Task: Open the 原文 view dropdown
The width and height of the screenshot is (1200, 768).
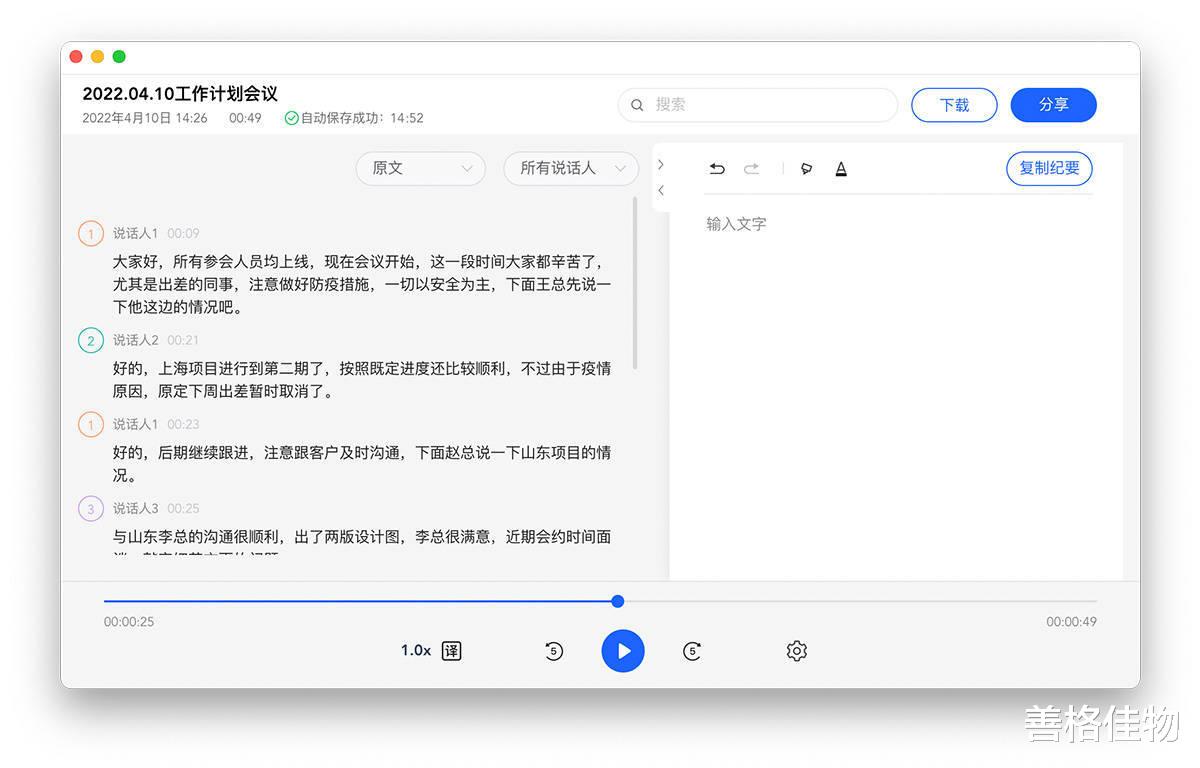Action: coord(420,168)
